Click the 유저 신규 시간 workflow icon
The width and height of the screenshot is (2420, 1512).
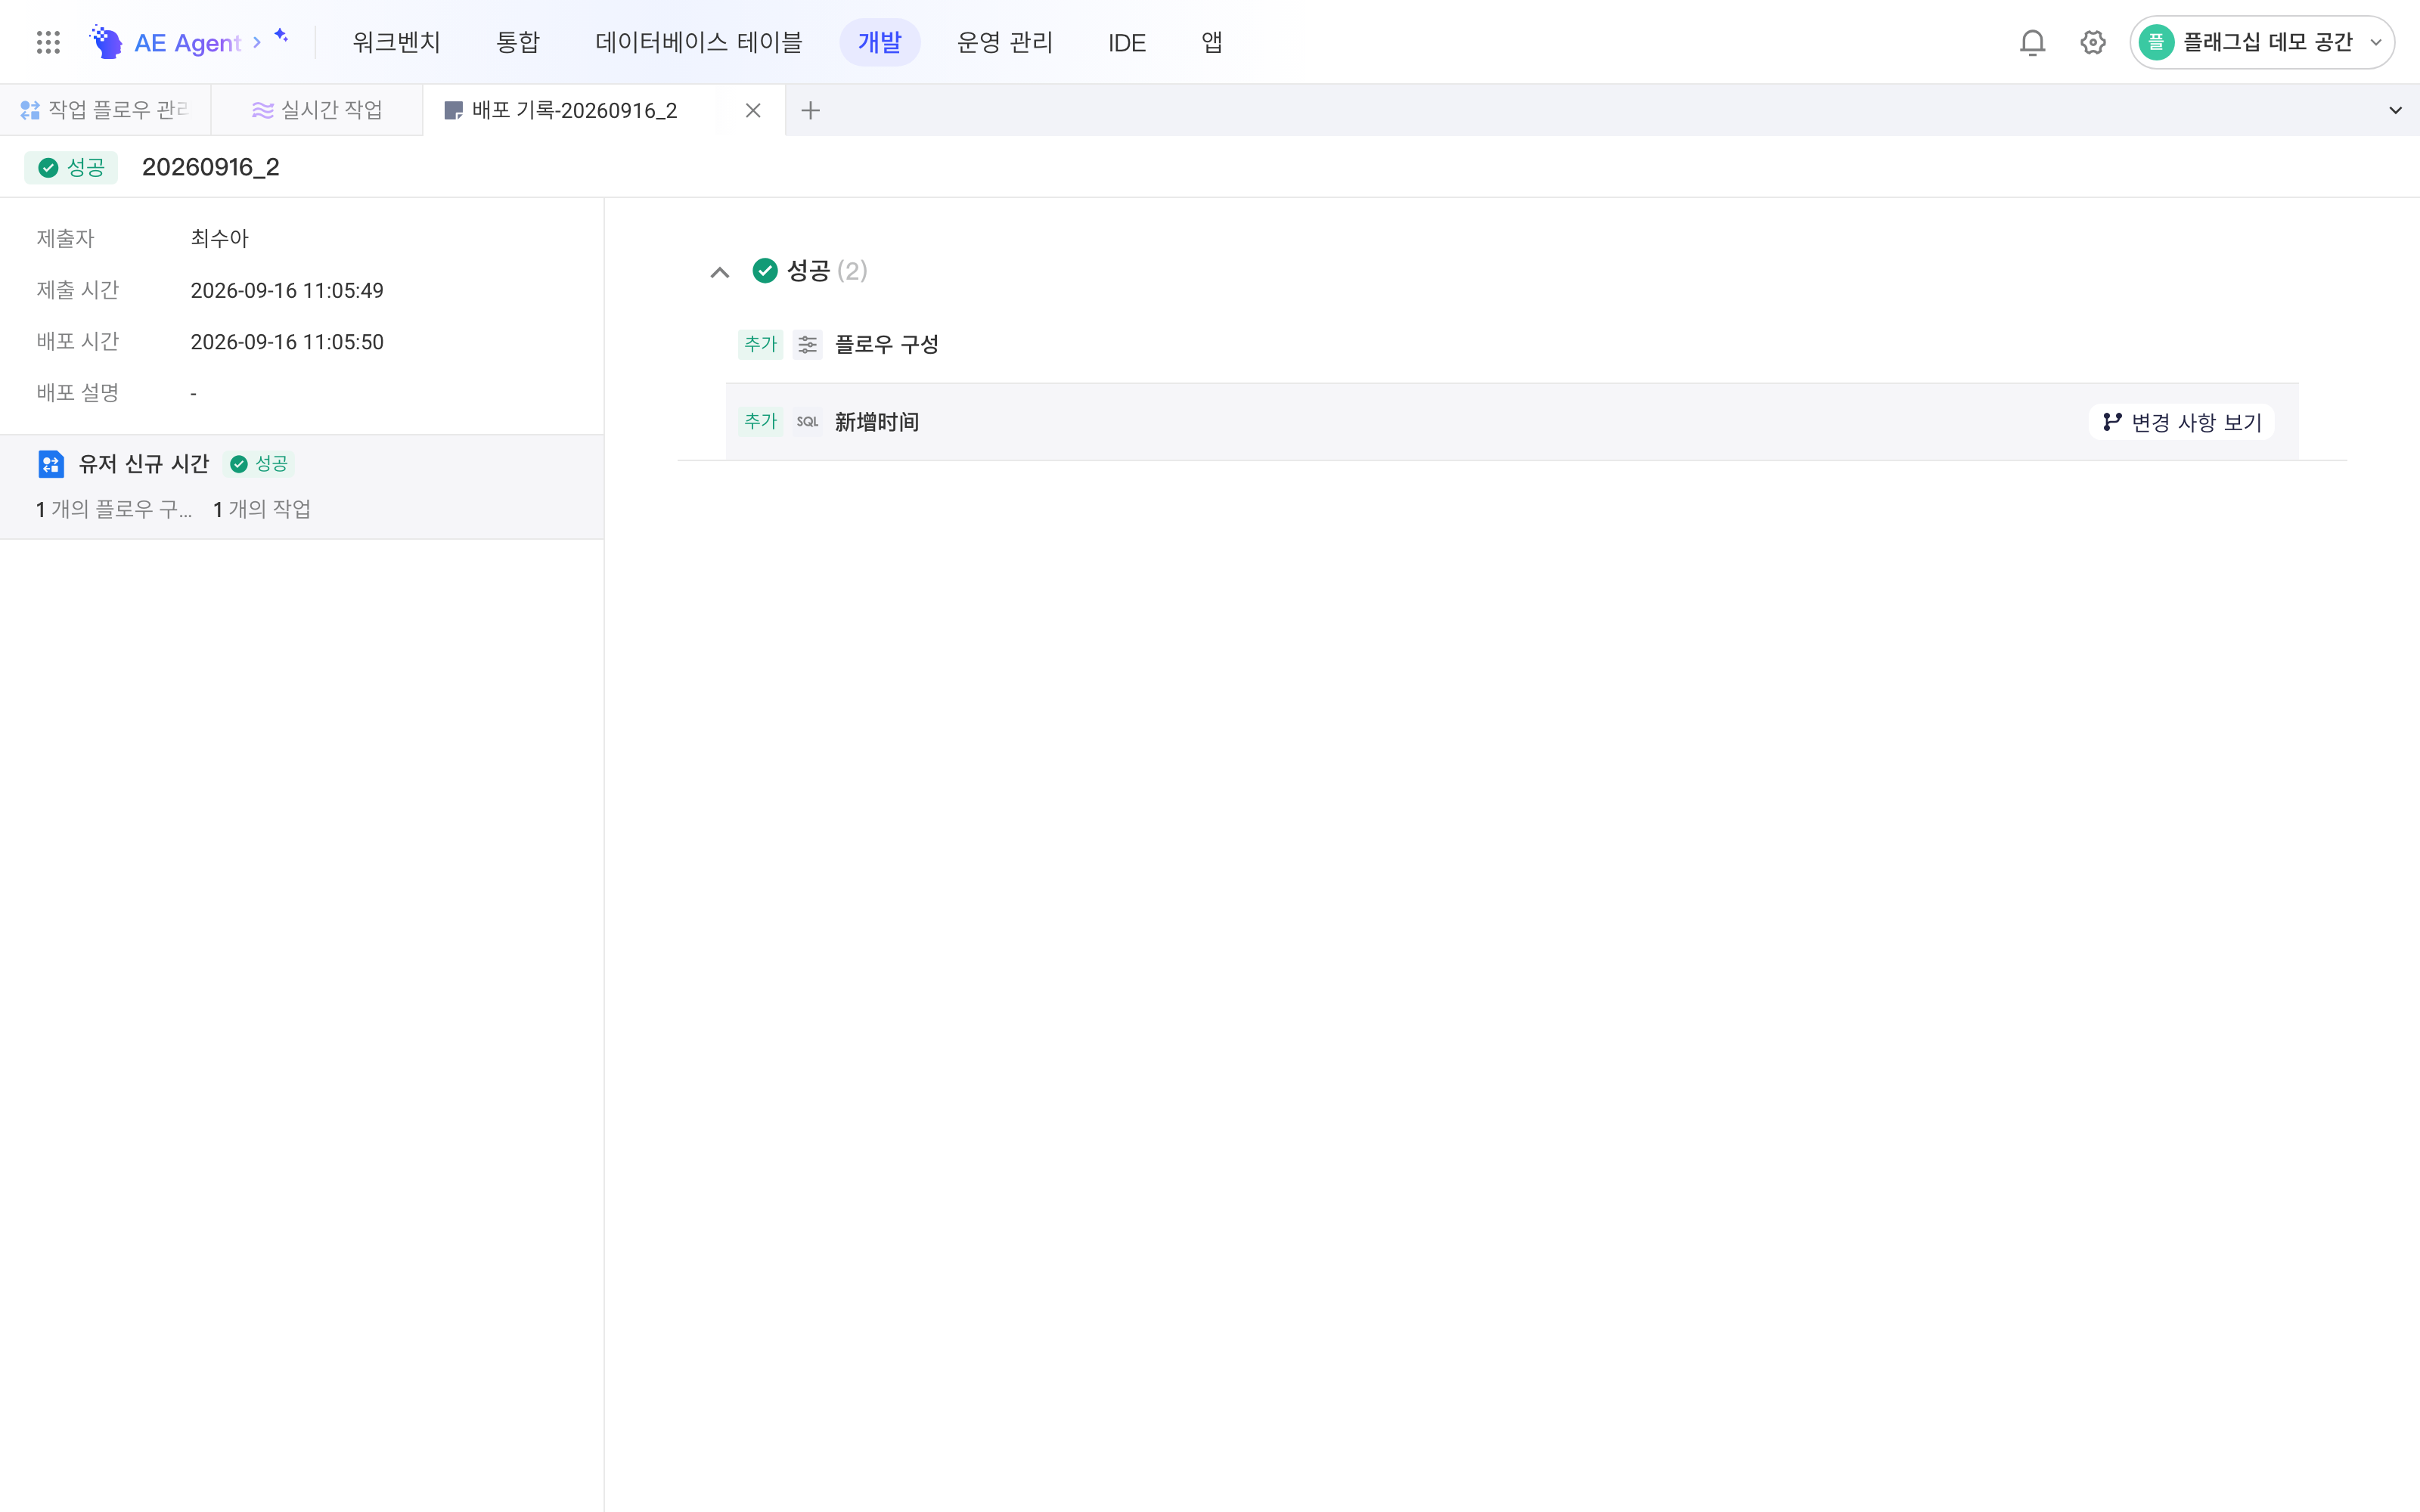pos(51,464)
